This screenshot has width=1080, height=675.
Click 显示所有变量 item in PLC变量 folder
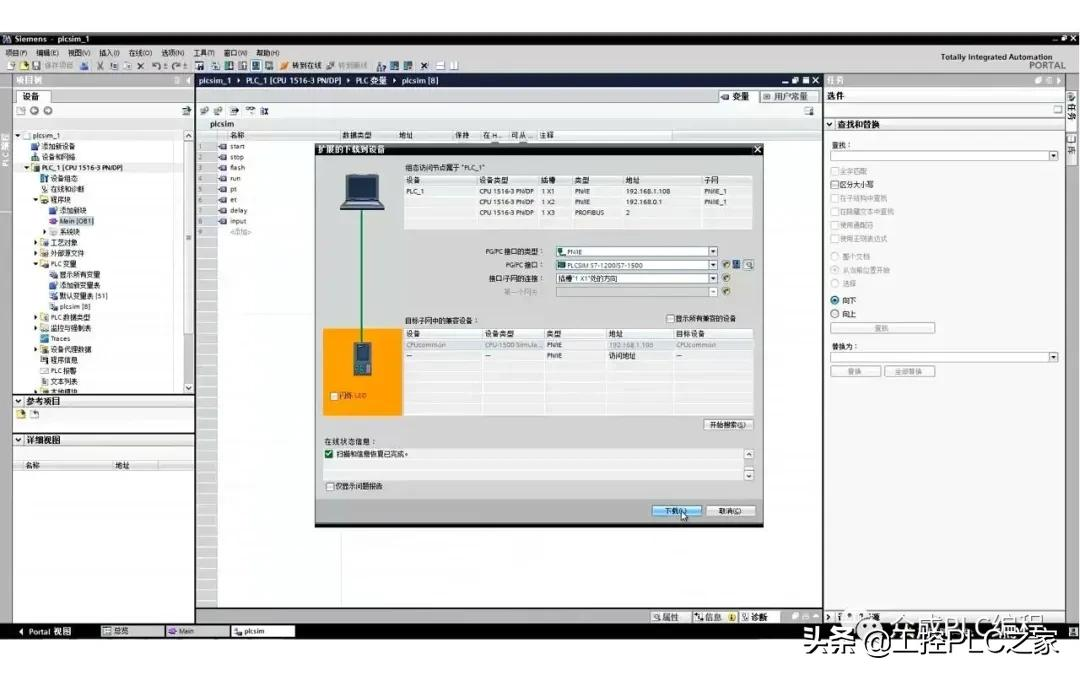coord(74,275)
